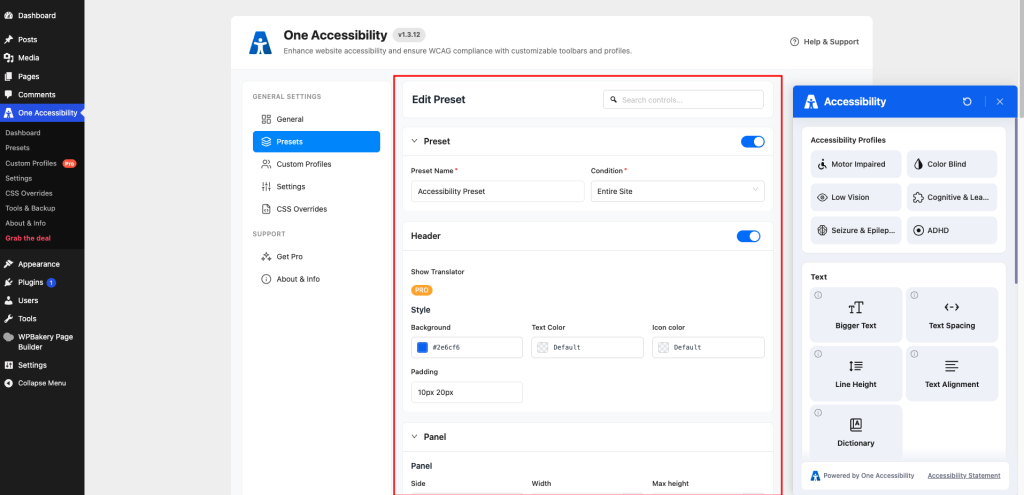Screen dimensions: 1024x495
Task: Click the One Accessibility logo icon in header
Action: pos(260,42)
